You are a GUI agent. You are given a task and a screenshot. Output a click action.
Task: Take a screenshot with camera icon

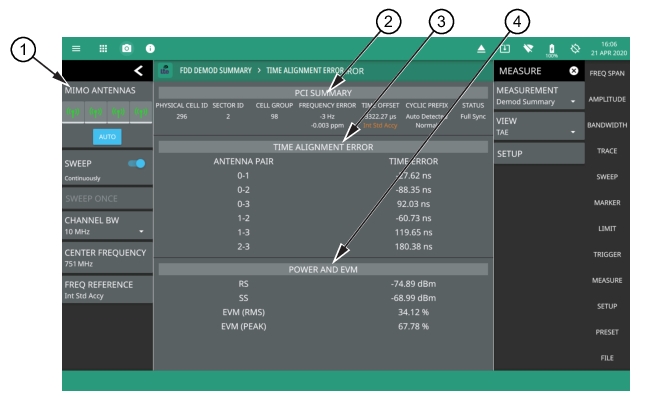pos(127,49)
